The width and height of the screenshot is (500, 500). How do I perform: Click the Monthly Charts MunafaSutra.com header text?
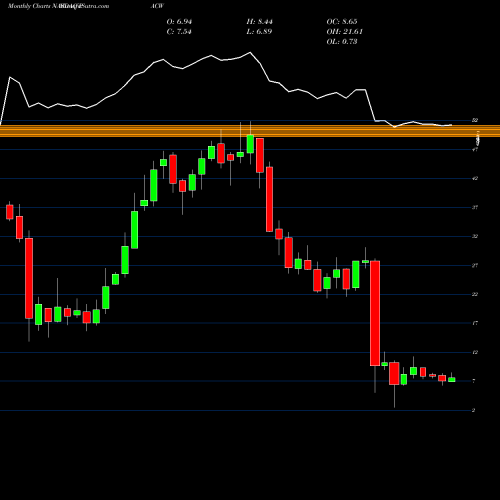(x=58, y=6)
